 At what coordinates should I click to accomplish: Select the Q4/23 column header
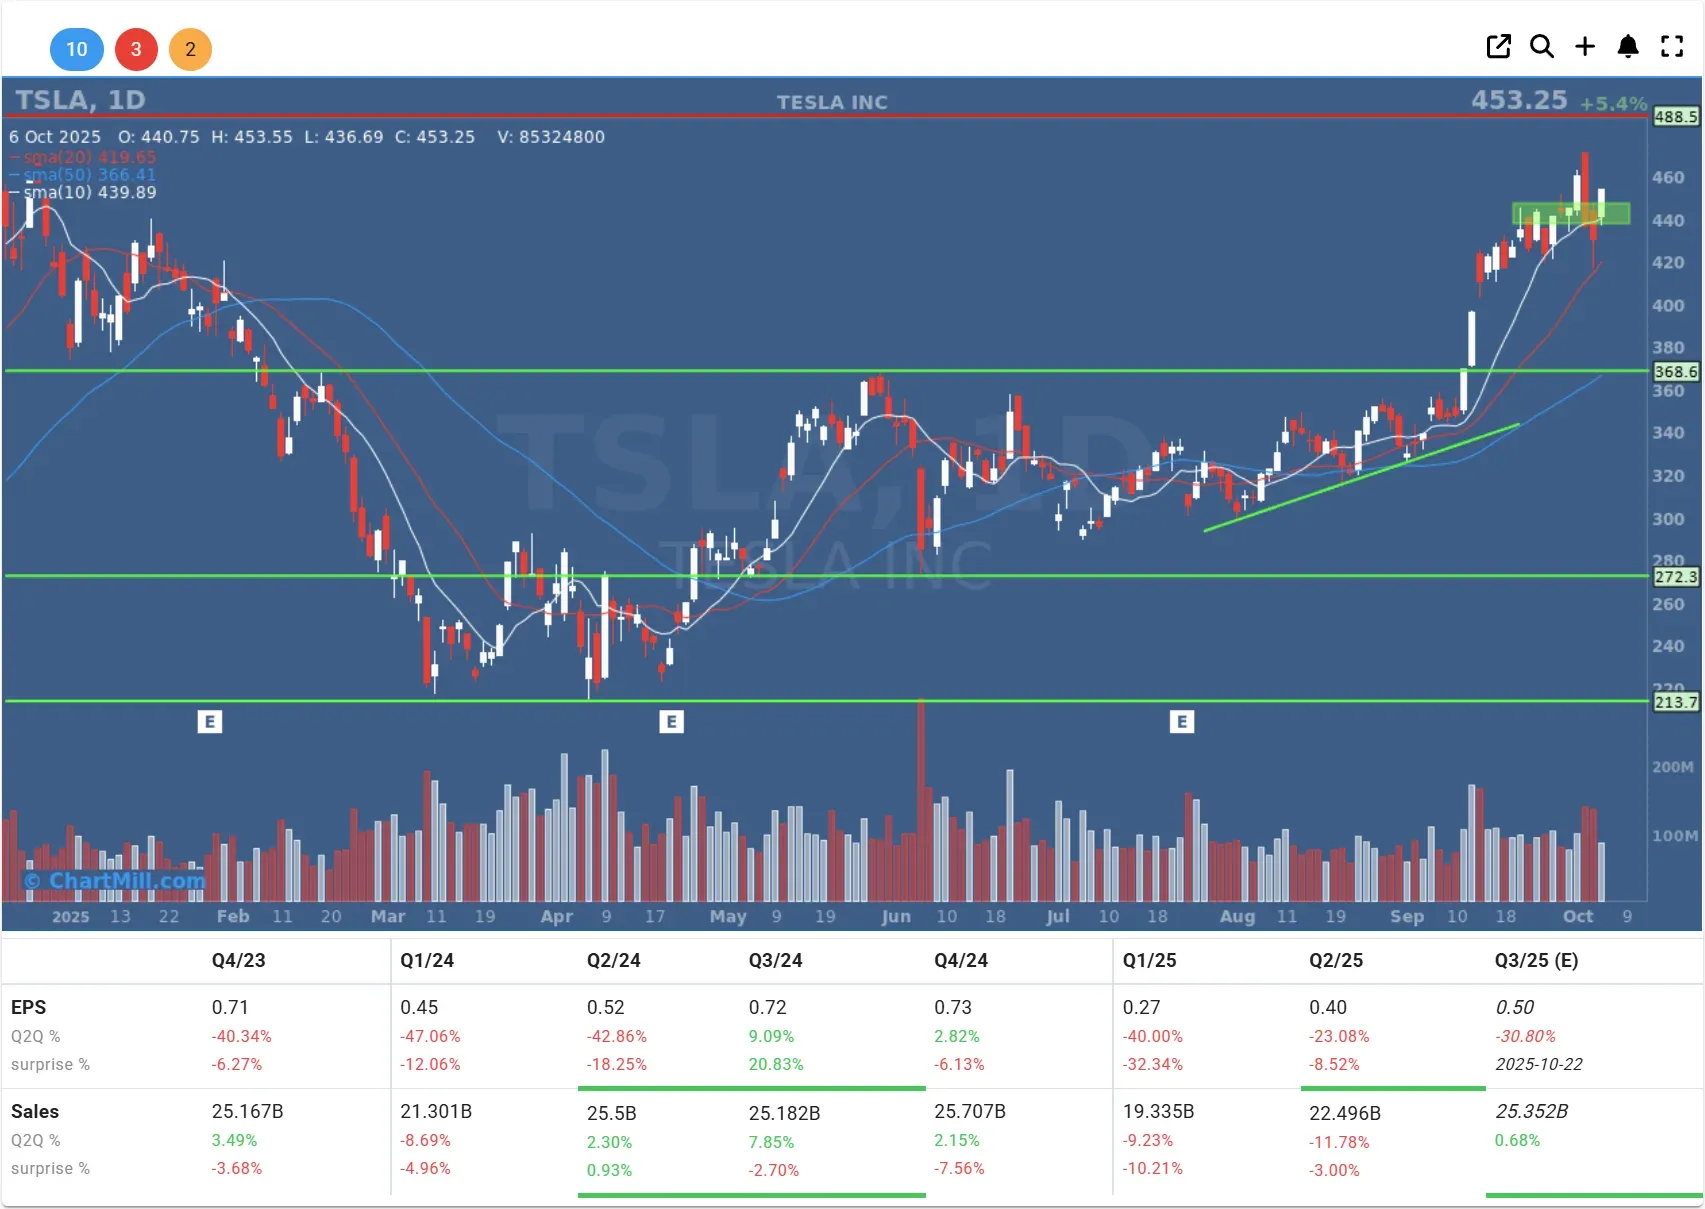point(238,960)
